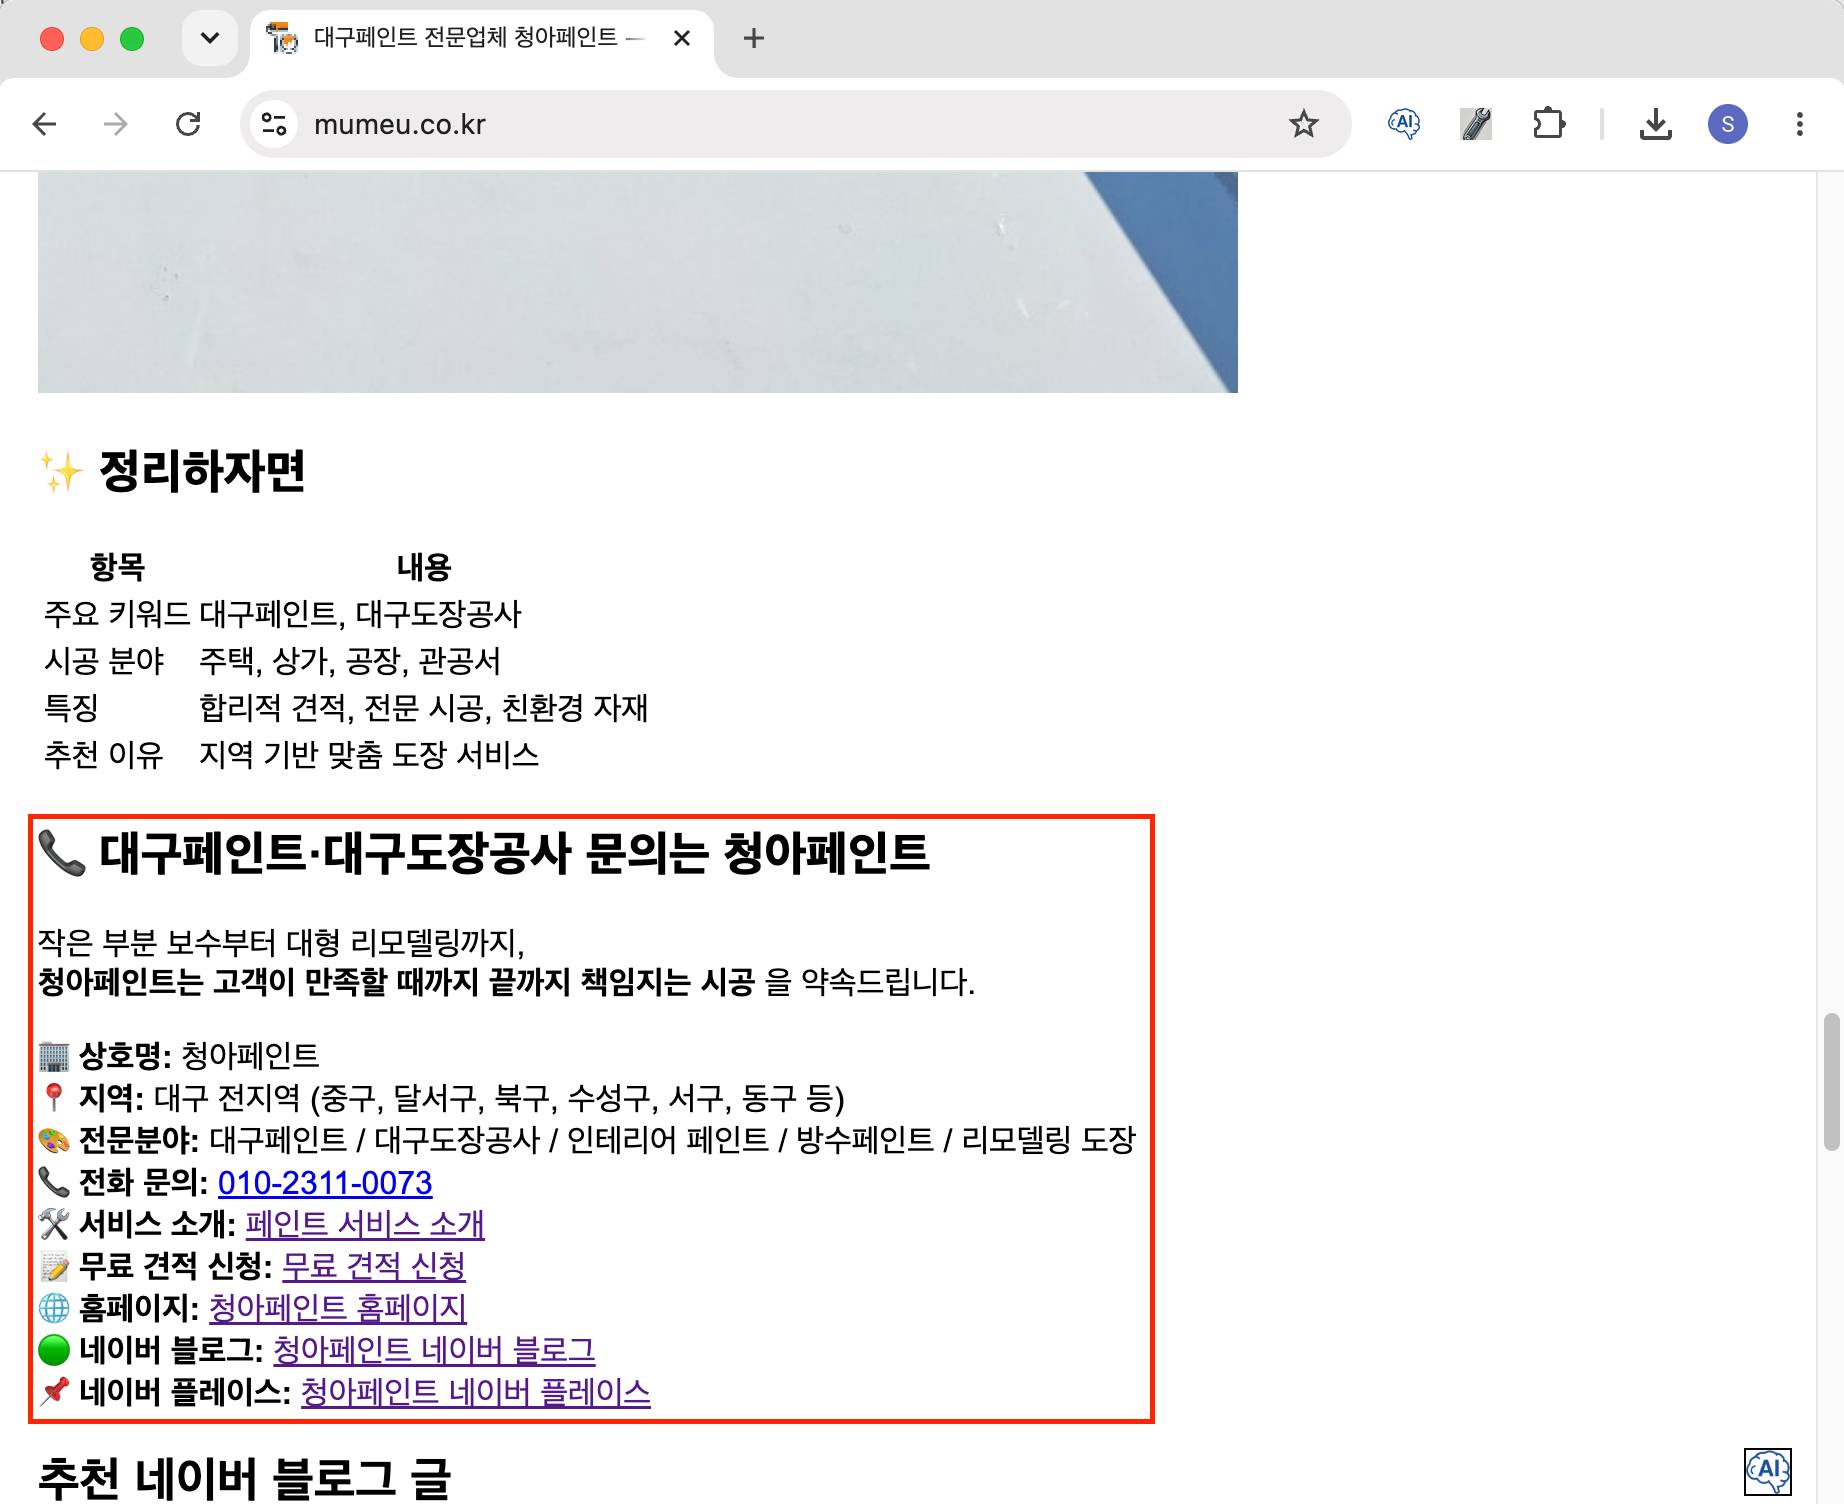
Task: Visit the 청아페인트 홈페이지 link
Action: pos(338,1308)
